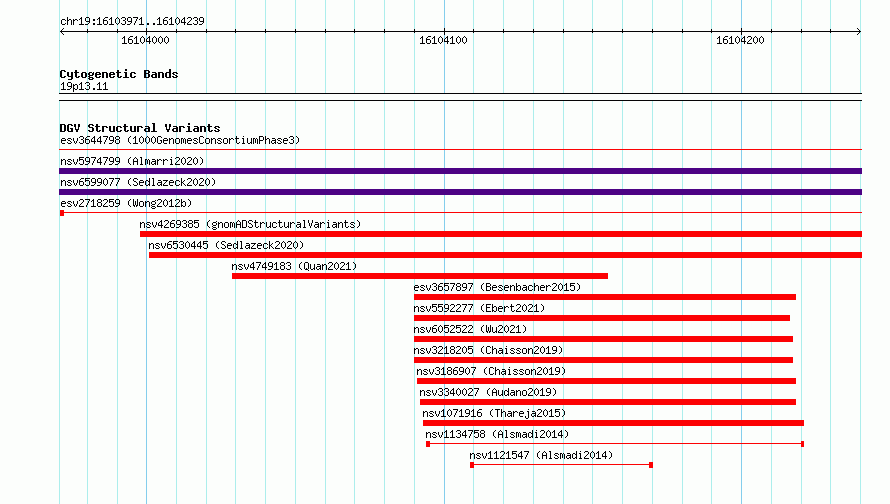
Task: Click the left endpoint square of nsv1121547
Action: [x=472, y=465]
